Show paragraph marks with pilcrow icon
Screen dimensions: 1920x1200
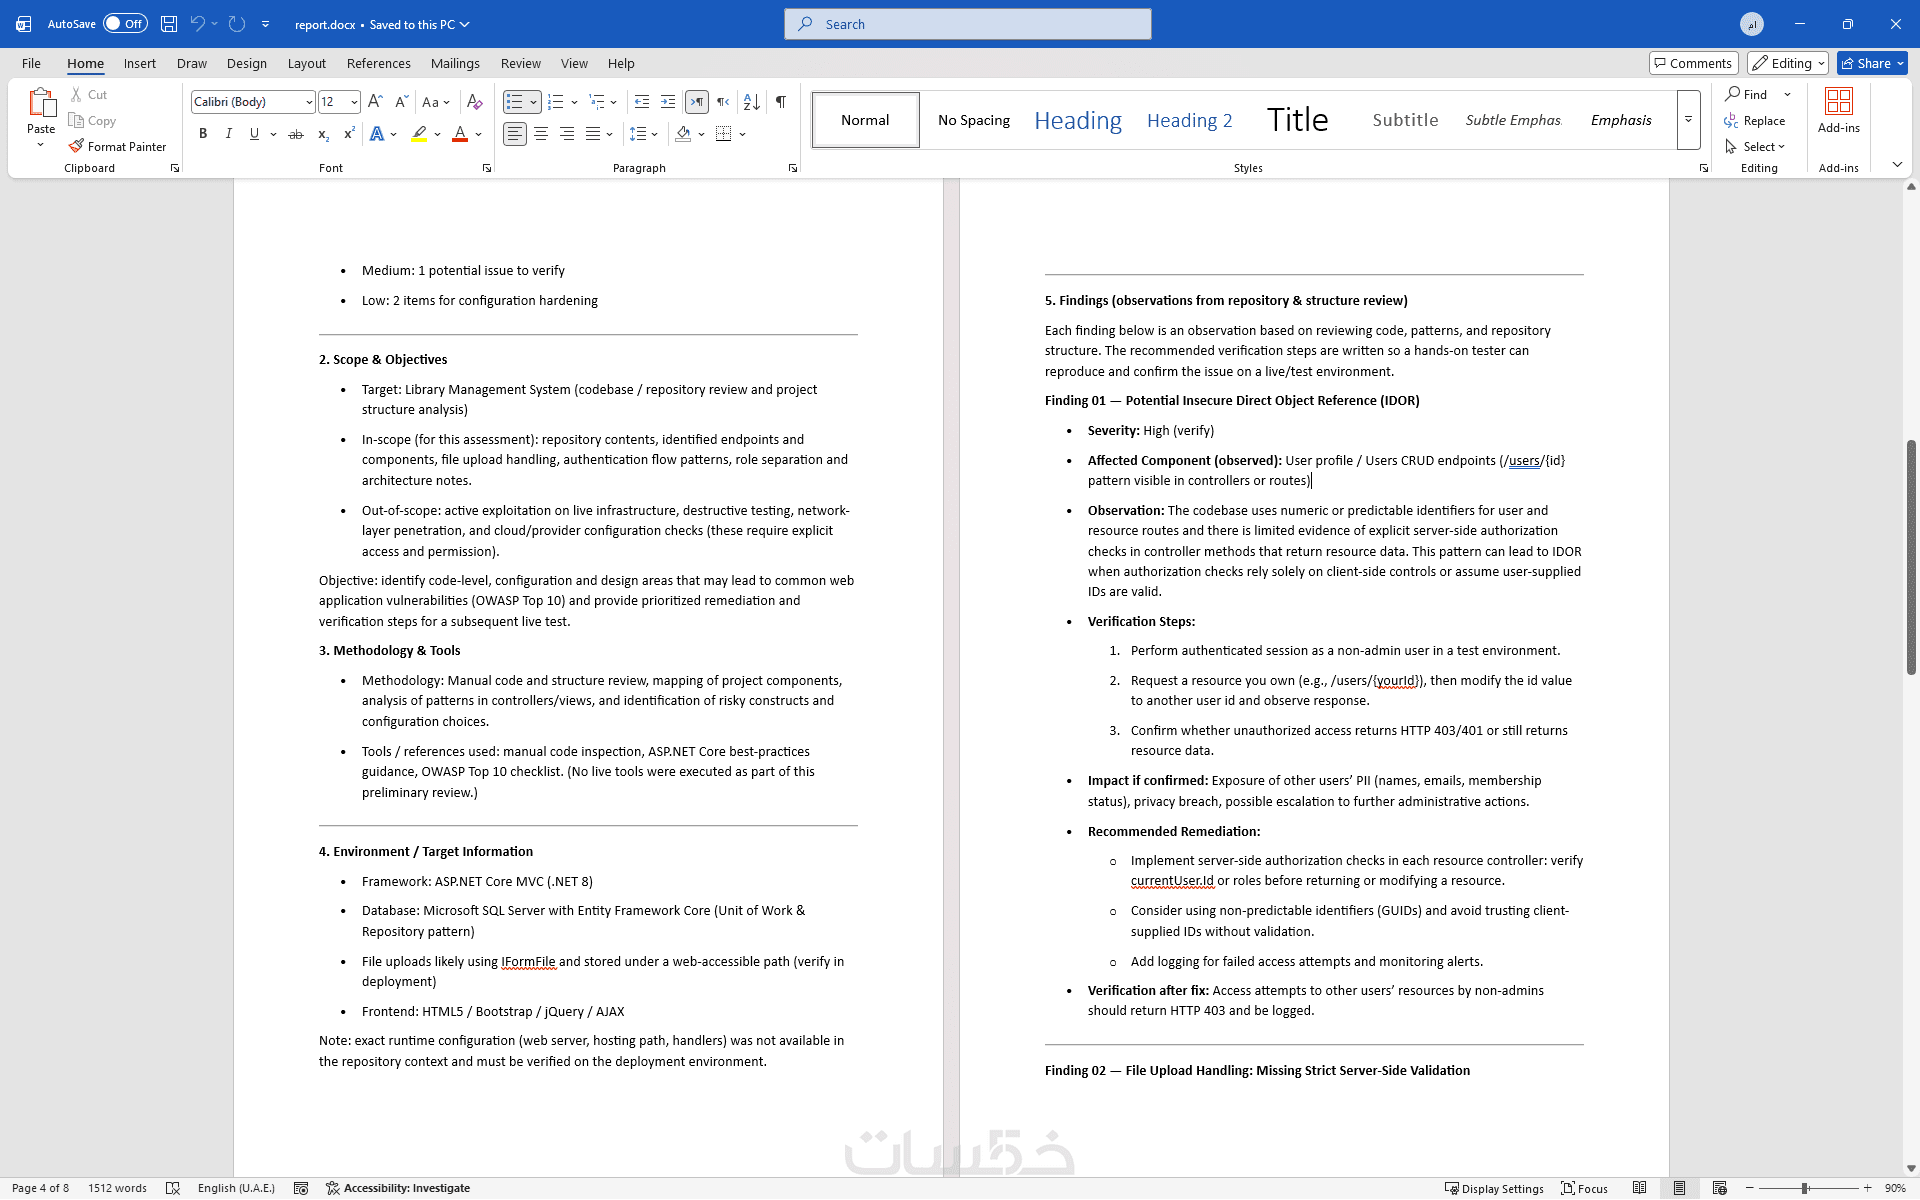781,102
